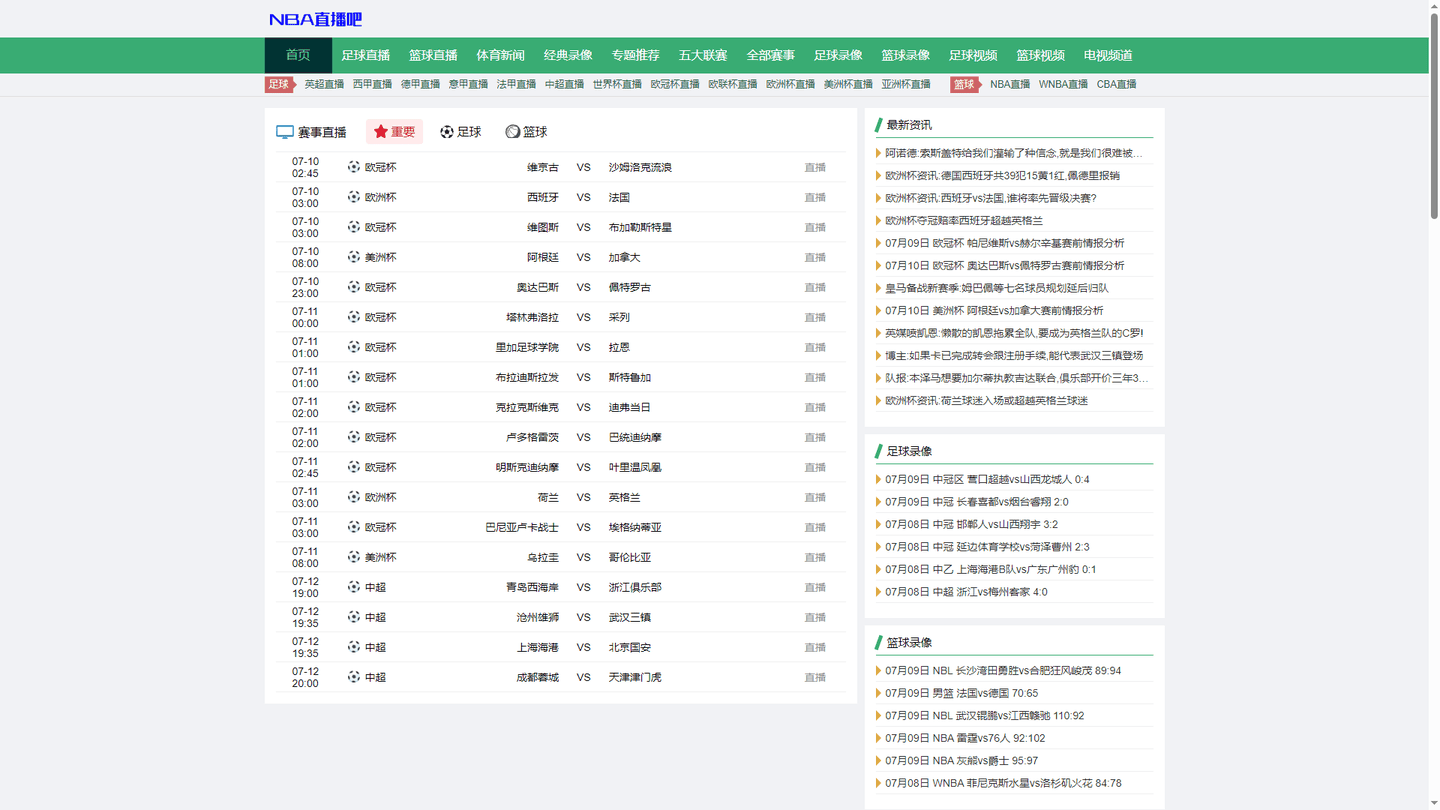Image resolution: width=1440 pixels, height=810 pixels.
Task: Click league label 欧冠杯 in 克拉克斯维克 row
Action: click(x=380, y=407)
